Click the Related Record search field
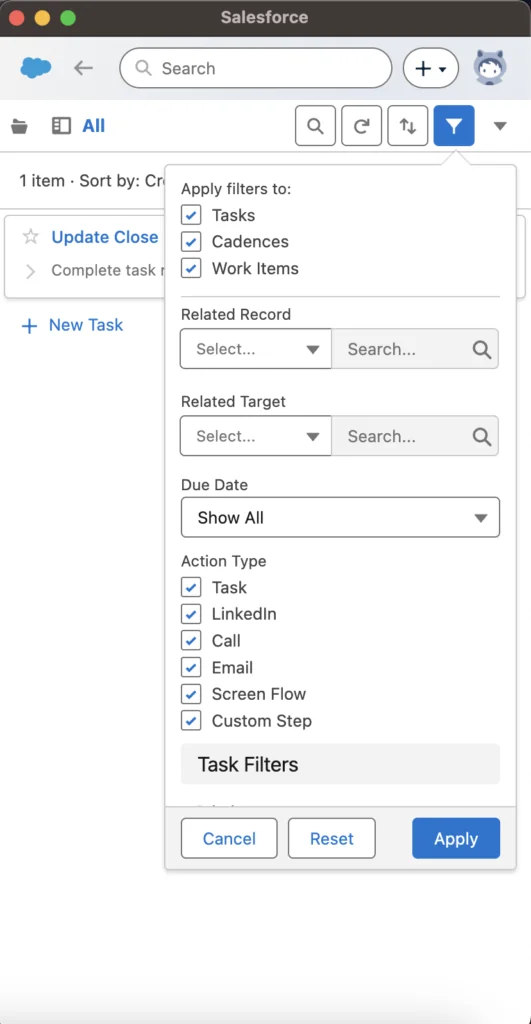 tap(415, 349)
